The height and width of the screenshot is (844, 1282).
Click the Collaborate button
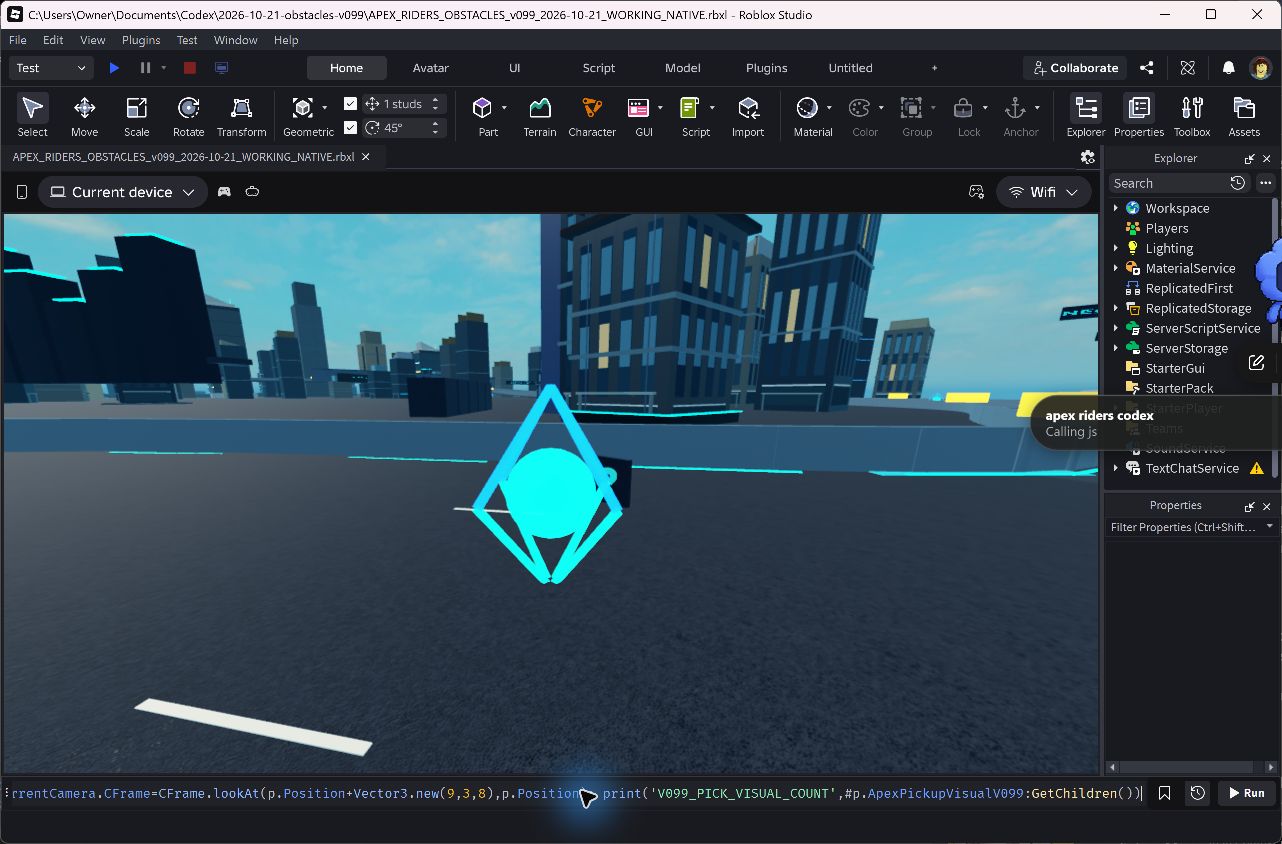click(x=1076, y=68)
